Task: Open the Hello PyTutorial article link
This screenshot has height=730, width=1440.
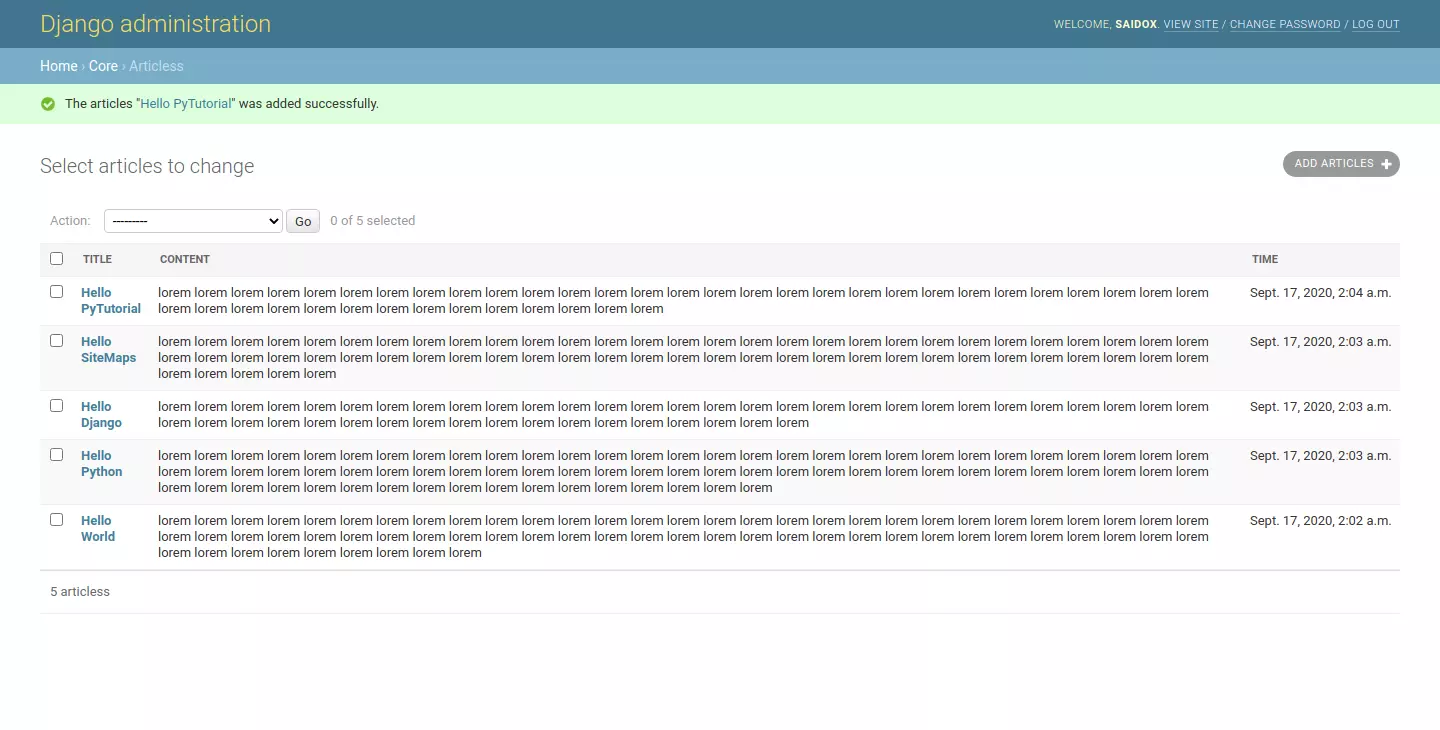Action: click(x=110, y=300)
